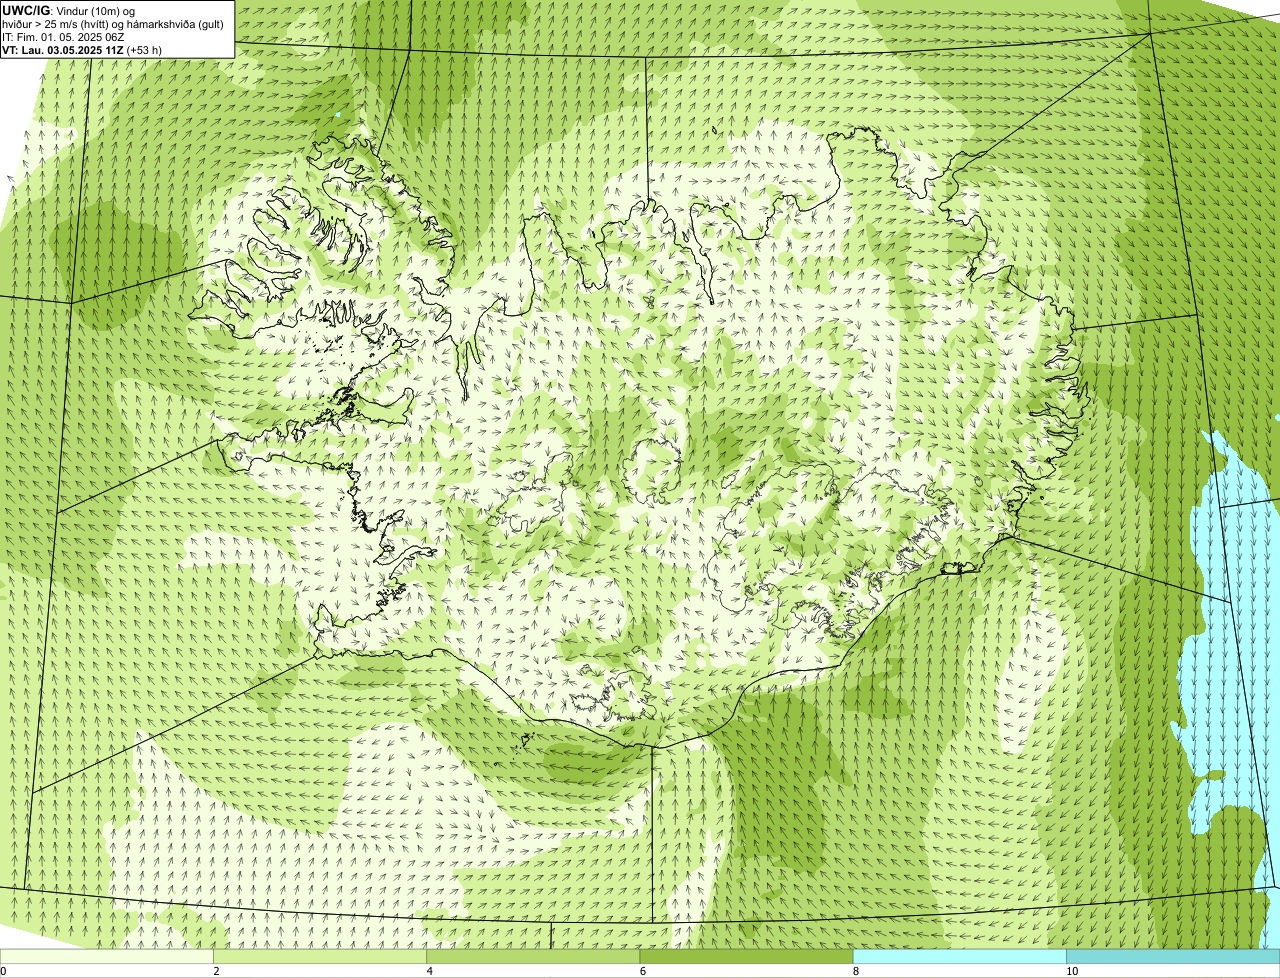Click the legend tick label "8"
1280x978 pixels.
[856, 971]
